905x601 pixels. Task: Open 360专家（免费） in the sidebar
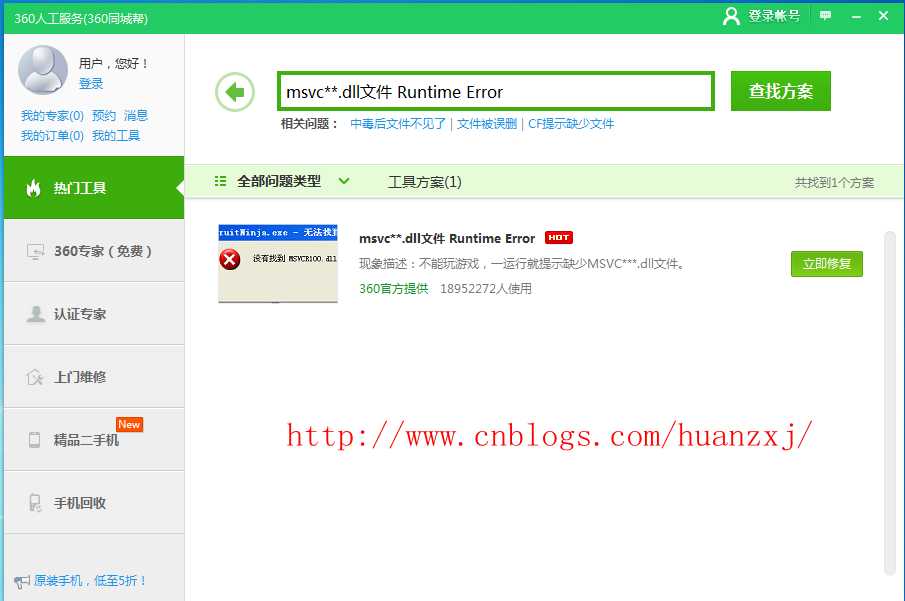tap(94, 251)
